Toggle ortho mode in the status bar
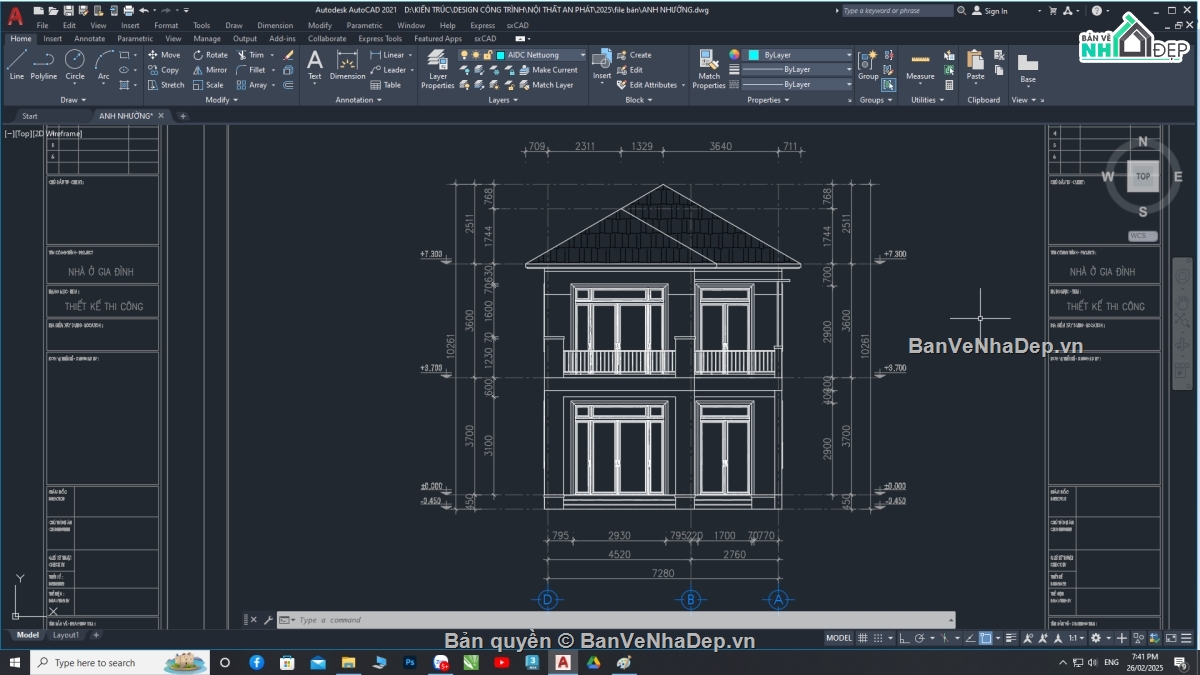Image resolution: width=1200 pixels, height=675 pixels. (x=904, y=639)
